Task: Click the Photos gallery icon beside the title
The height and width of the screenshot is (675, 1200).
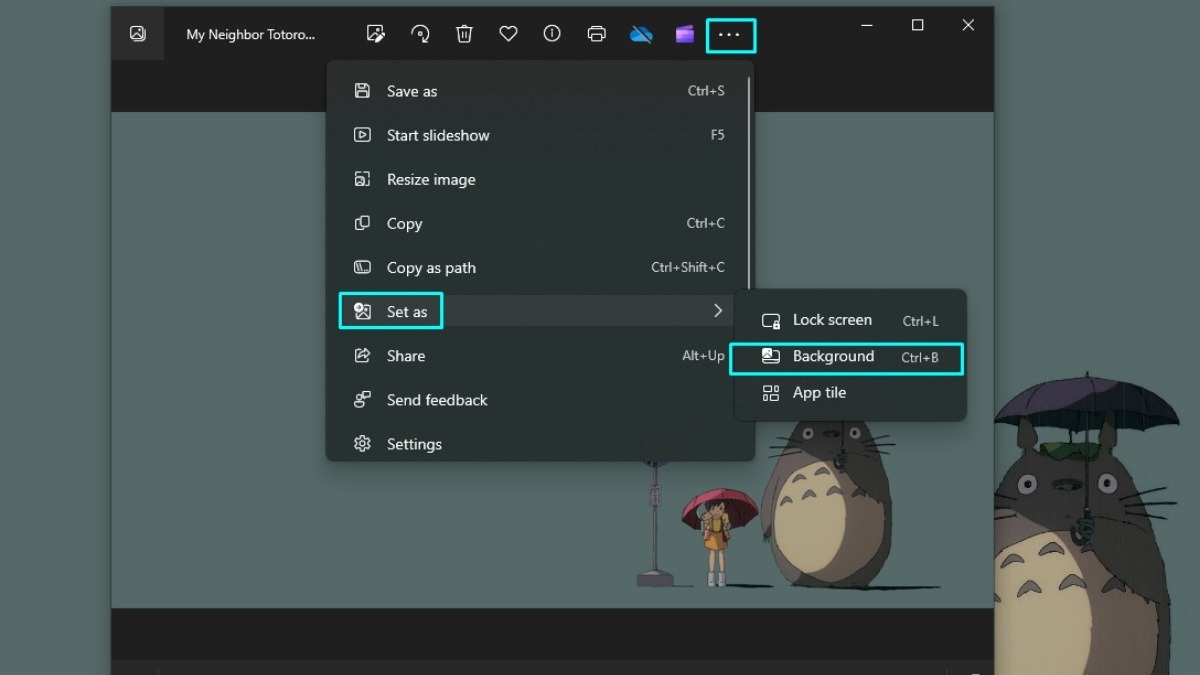Action: (138, 34)
